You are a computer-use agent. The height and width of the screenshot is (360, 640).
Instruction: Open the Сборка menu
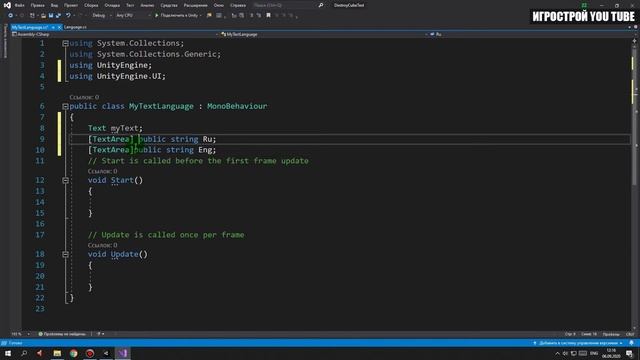click(x=91, y=5)
